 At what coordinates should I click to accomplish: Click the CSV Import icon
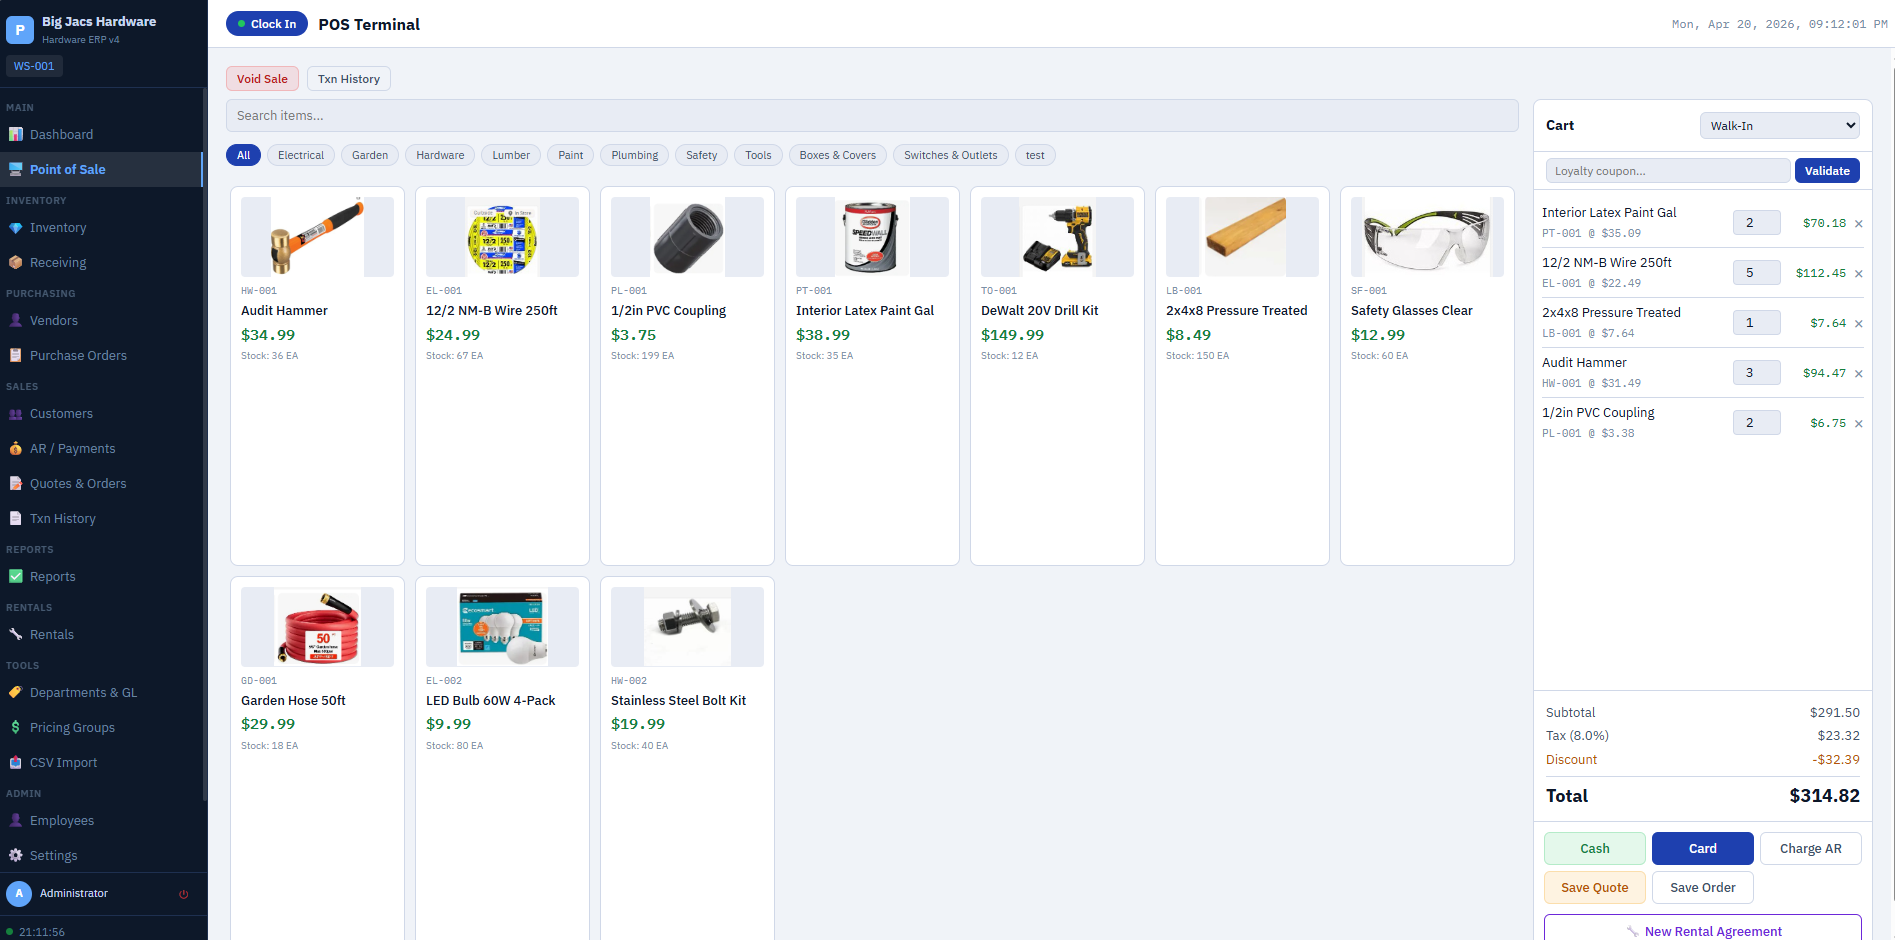[x=16, y=762]
